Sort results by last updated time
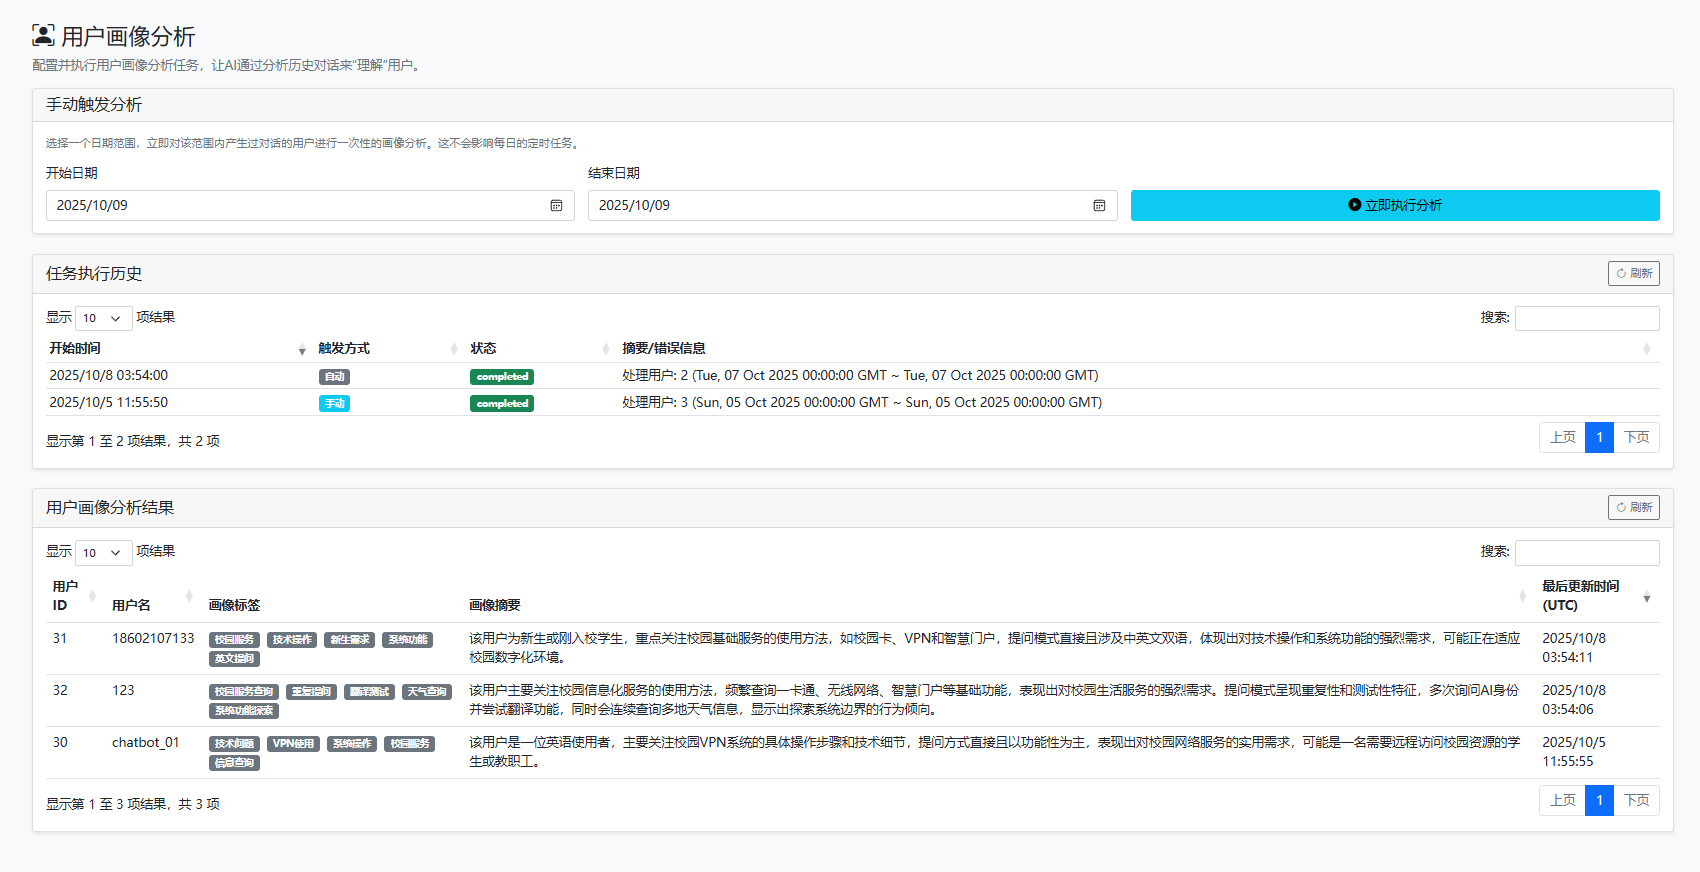This screenshot has width=1700, height=872. coord(1595,596)
